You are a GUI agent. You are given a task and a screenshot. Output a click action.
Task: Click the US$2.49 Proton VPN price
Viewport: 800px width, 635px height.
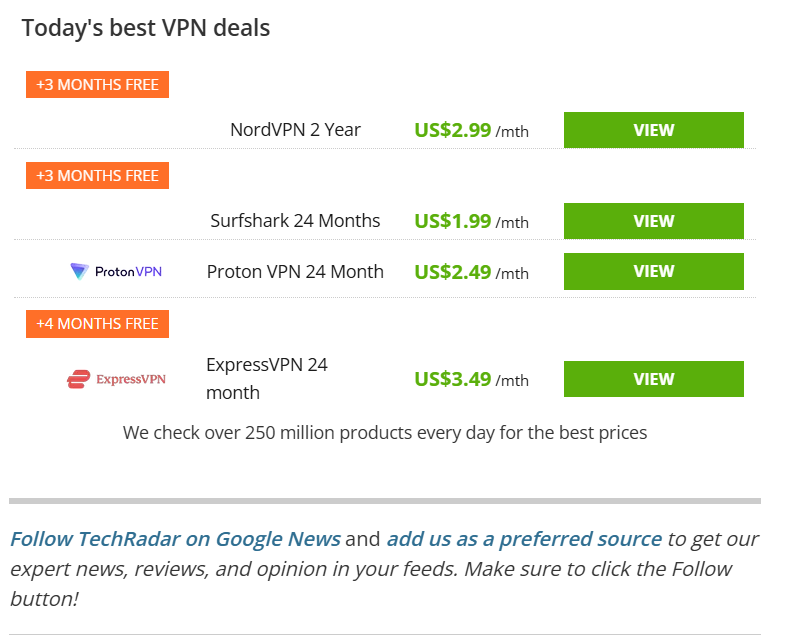click(453, 271)
